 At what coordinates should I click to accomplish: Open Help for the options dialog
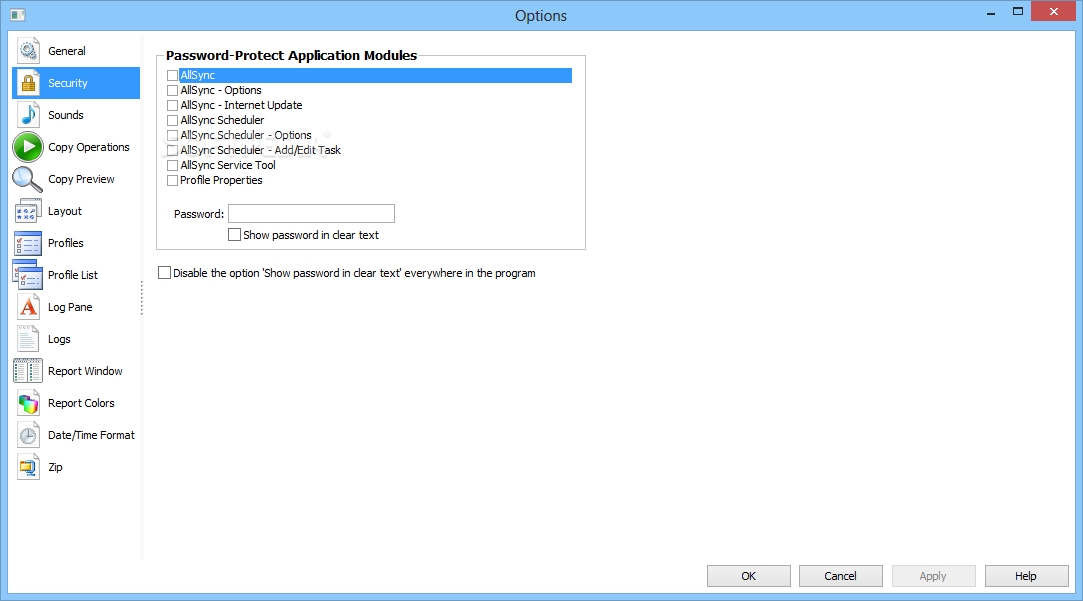[x=1026, y=576]
